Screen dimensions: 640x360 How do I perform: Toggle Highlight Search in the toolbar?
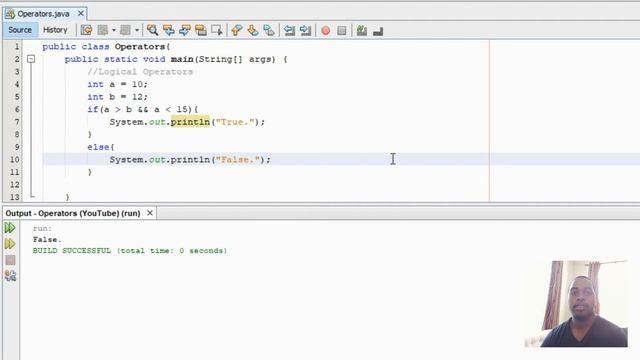(200, 30)
